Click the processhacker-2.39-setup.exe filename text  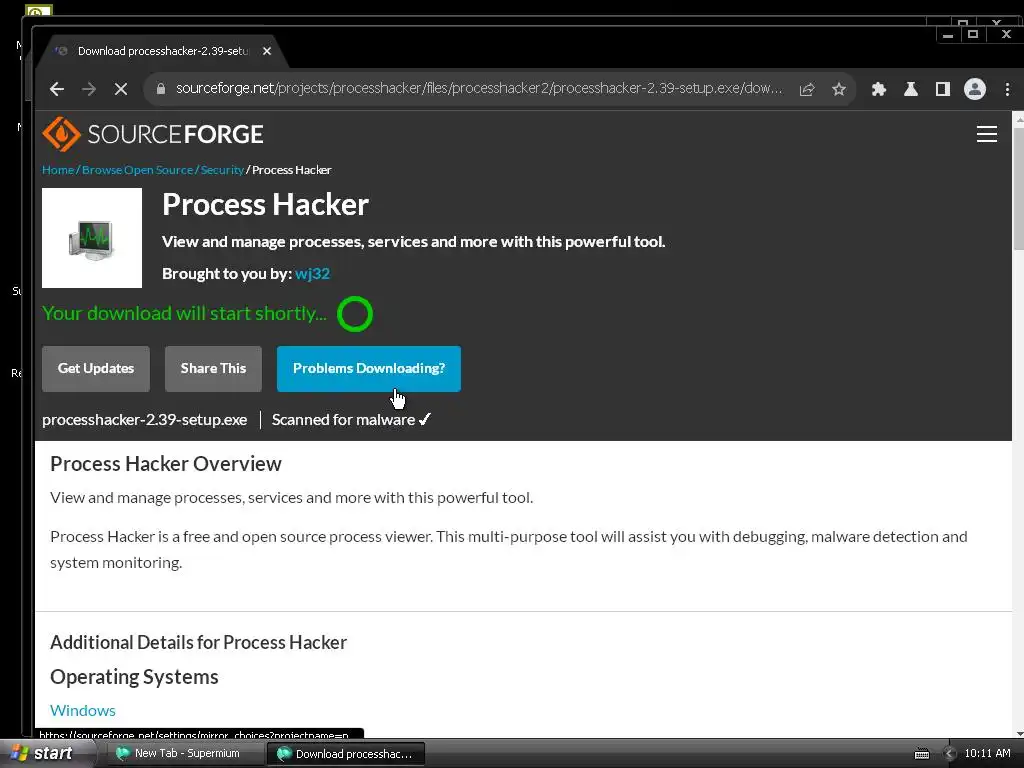click(144, 420)
